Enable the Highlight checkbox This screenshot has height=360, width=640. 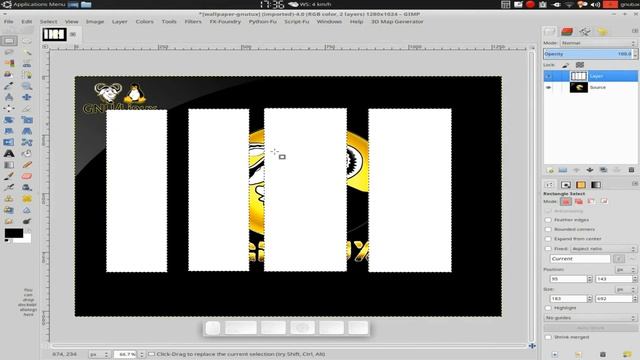pyautogui.click(x=548, y=308)
